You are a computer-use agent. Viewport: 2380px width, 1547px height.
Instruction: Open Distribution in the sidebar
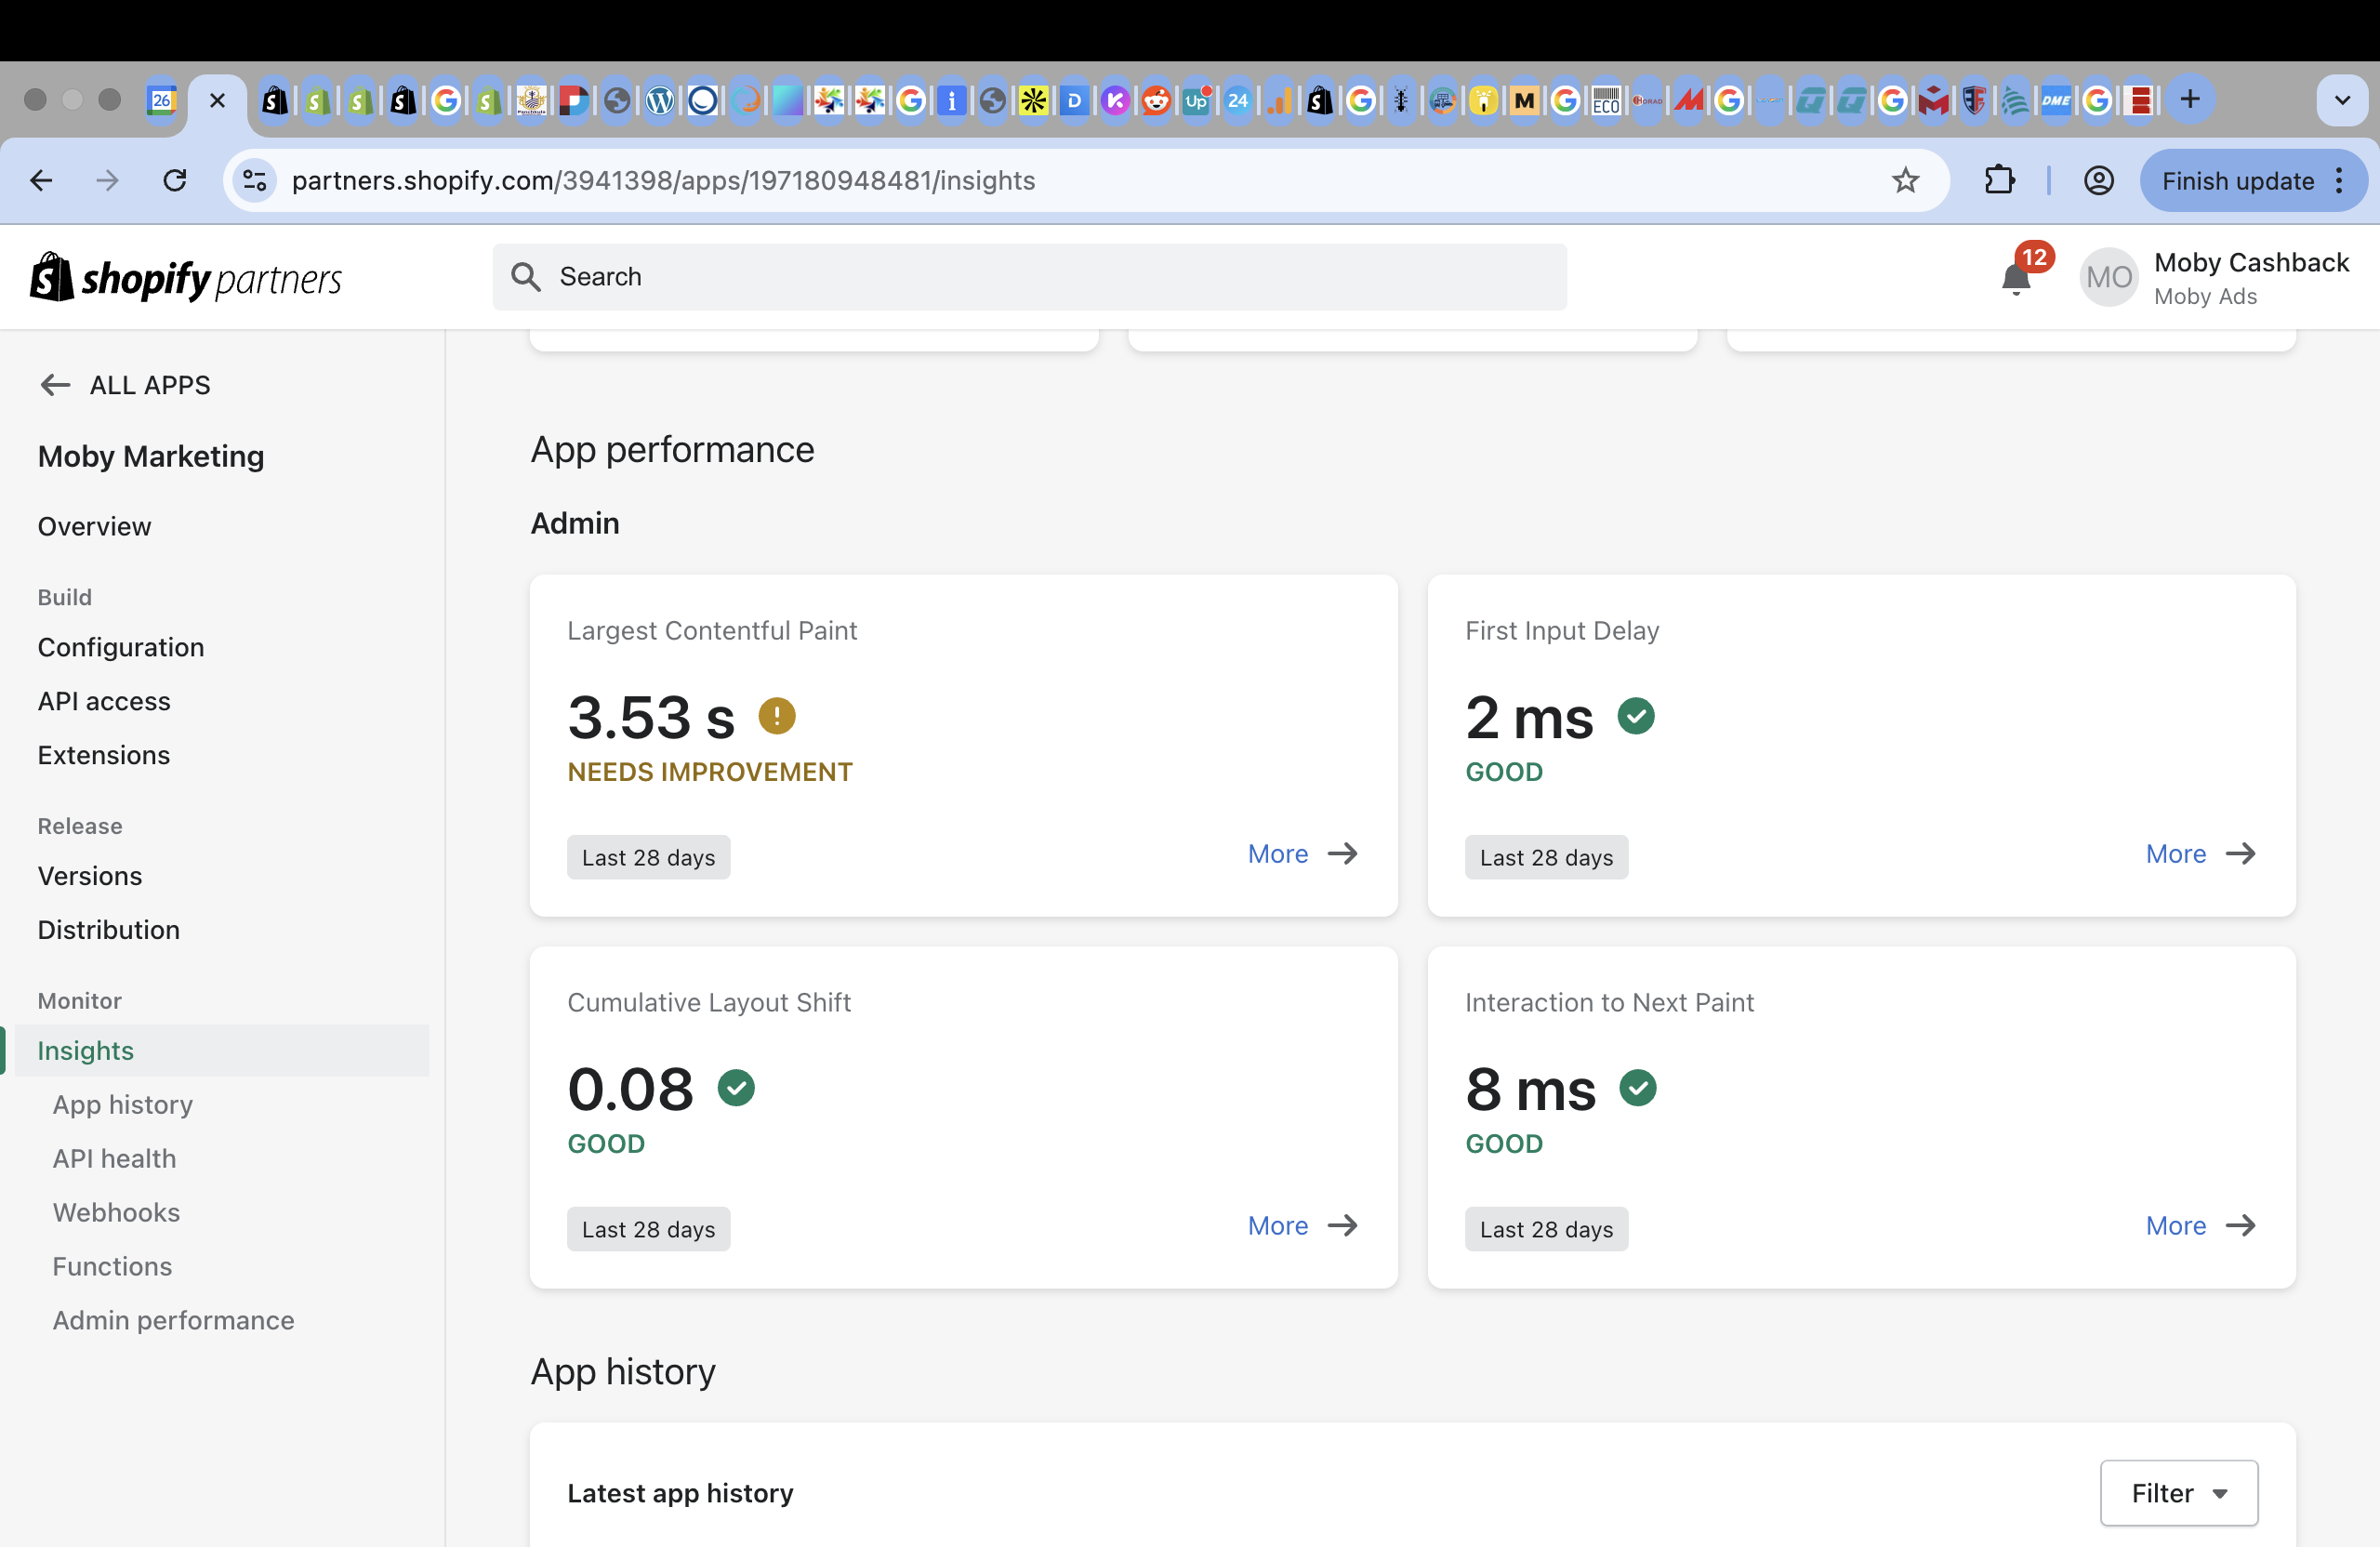109,930
